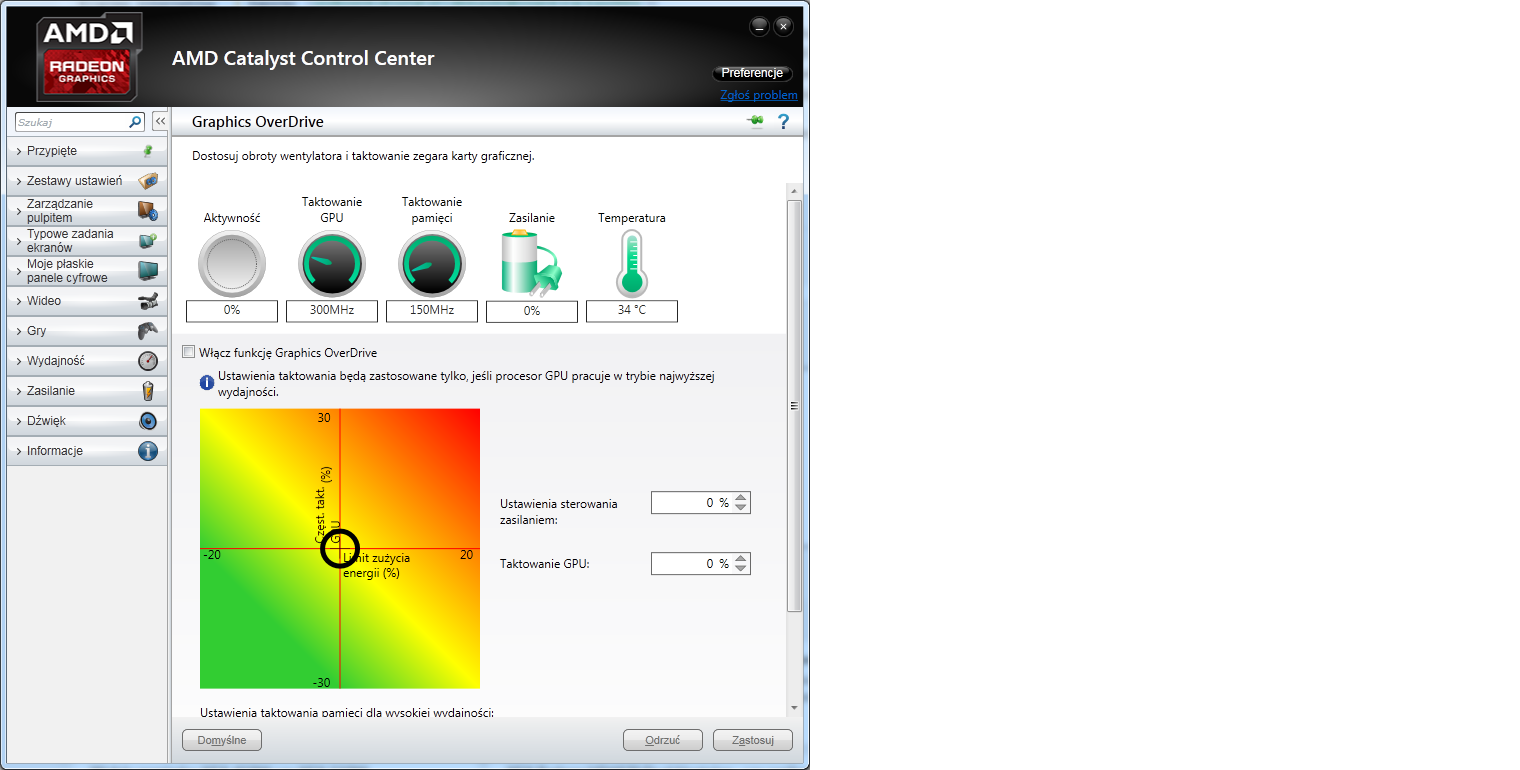Increase the Taktowanie GPU percentage with the up arrow

740,559
